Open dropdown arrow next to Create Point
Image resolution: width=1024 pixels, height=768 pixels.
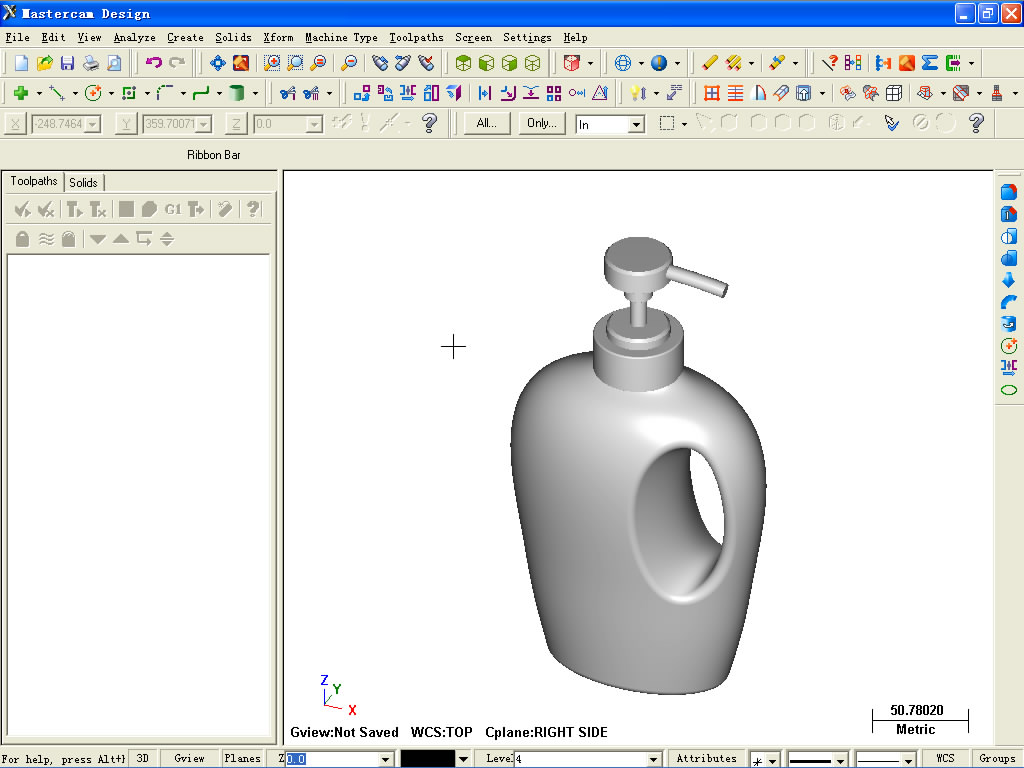point(39,94)
